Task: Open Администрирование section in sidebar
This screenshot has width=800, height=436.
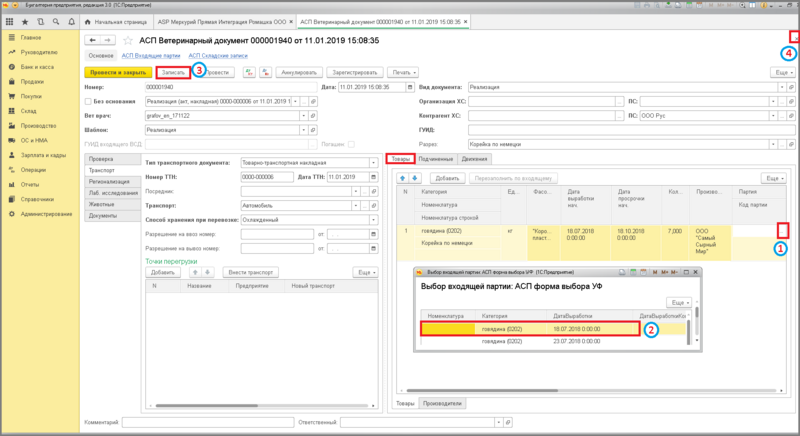Action: click(x=46, y=214)
